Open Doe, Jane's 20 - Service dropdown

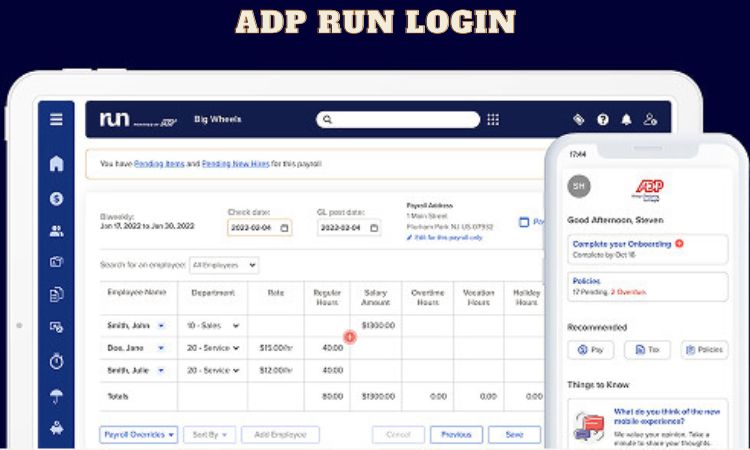click(213, 348)
